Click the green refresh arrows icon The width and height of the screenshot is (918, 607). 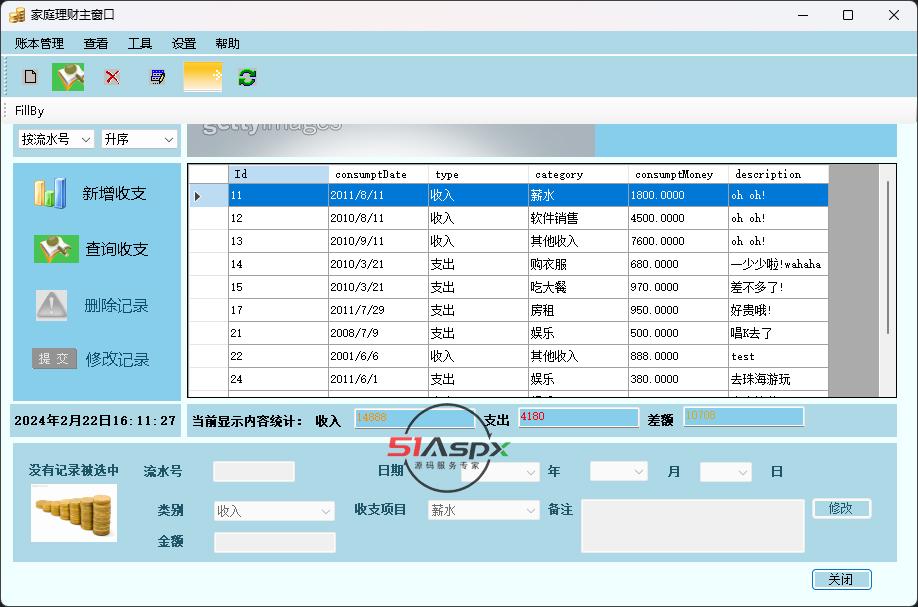(247, 77)
